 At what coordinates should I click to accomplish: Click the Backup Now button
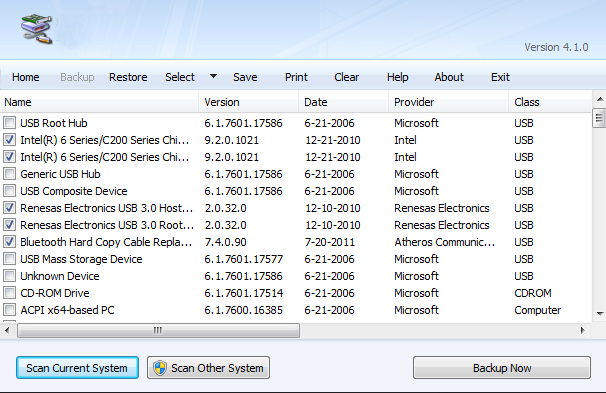tap(502, 368)
